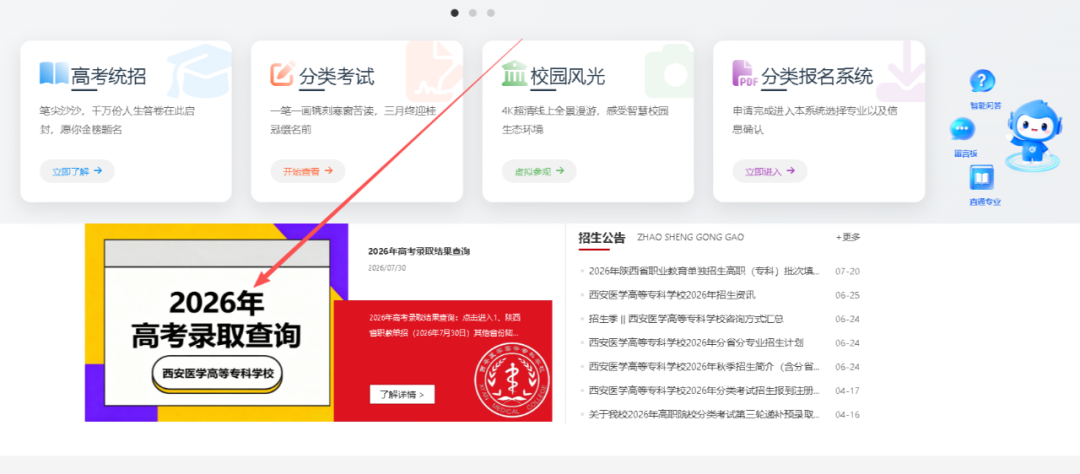Viewport: 1080px width, 474px height.
Task: Expand announcements via +更多 link
Action: click(x=848, y=237)
